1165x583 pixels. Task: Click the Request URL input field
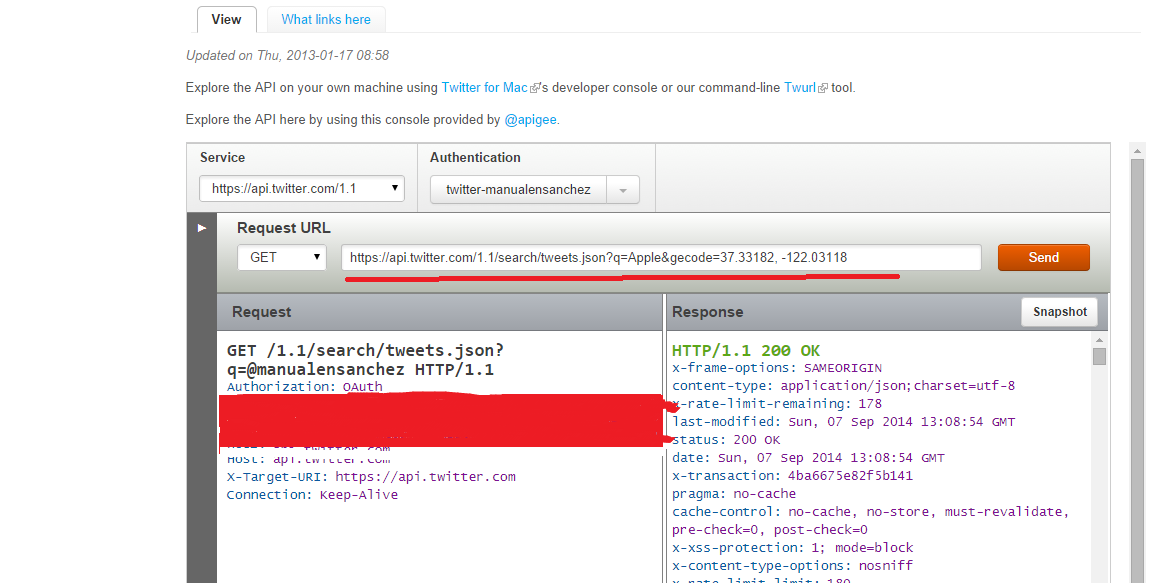click(661, 258)
